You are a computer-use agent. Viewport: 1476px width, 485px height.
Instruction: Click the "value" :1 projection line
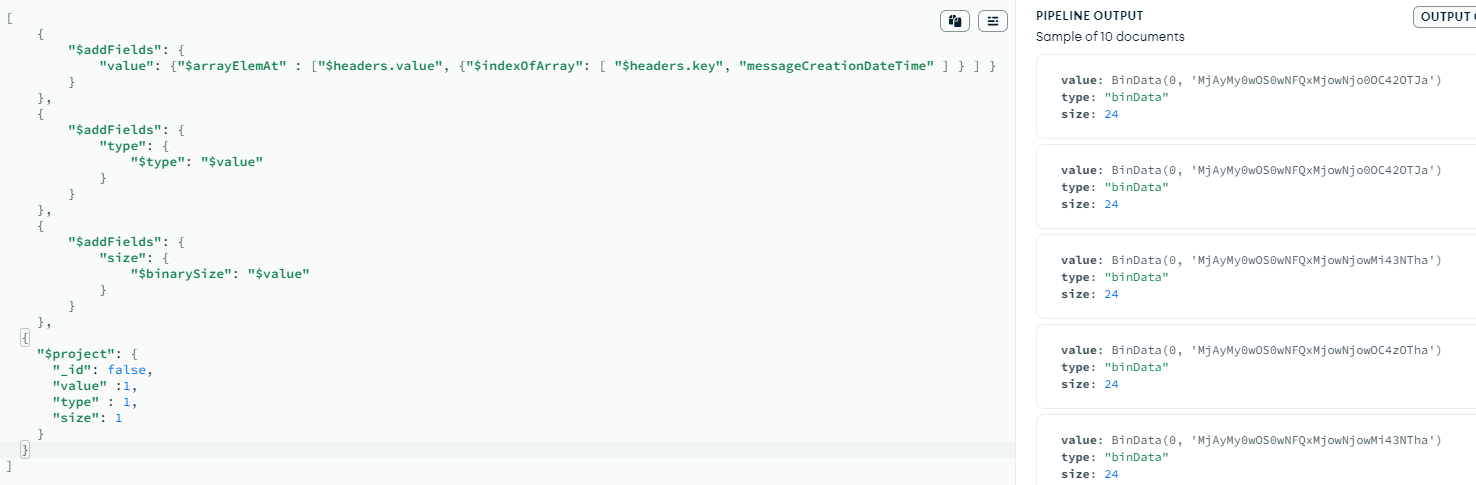(x=92, y=386)
